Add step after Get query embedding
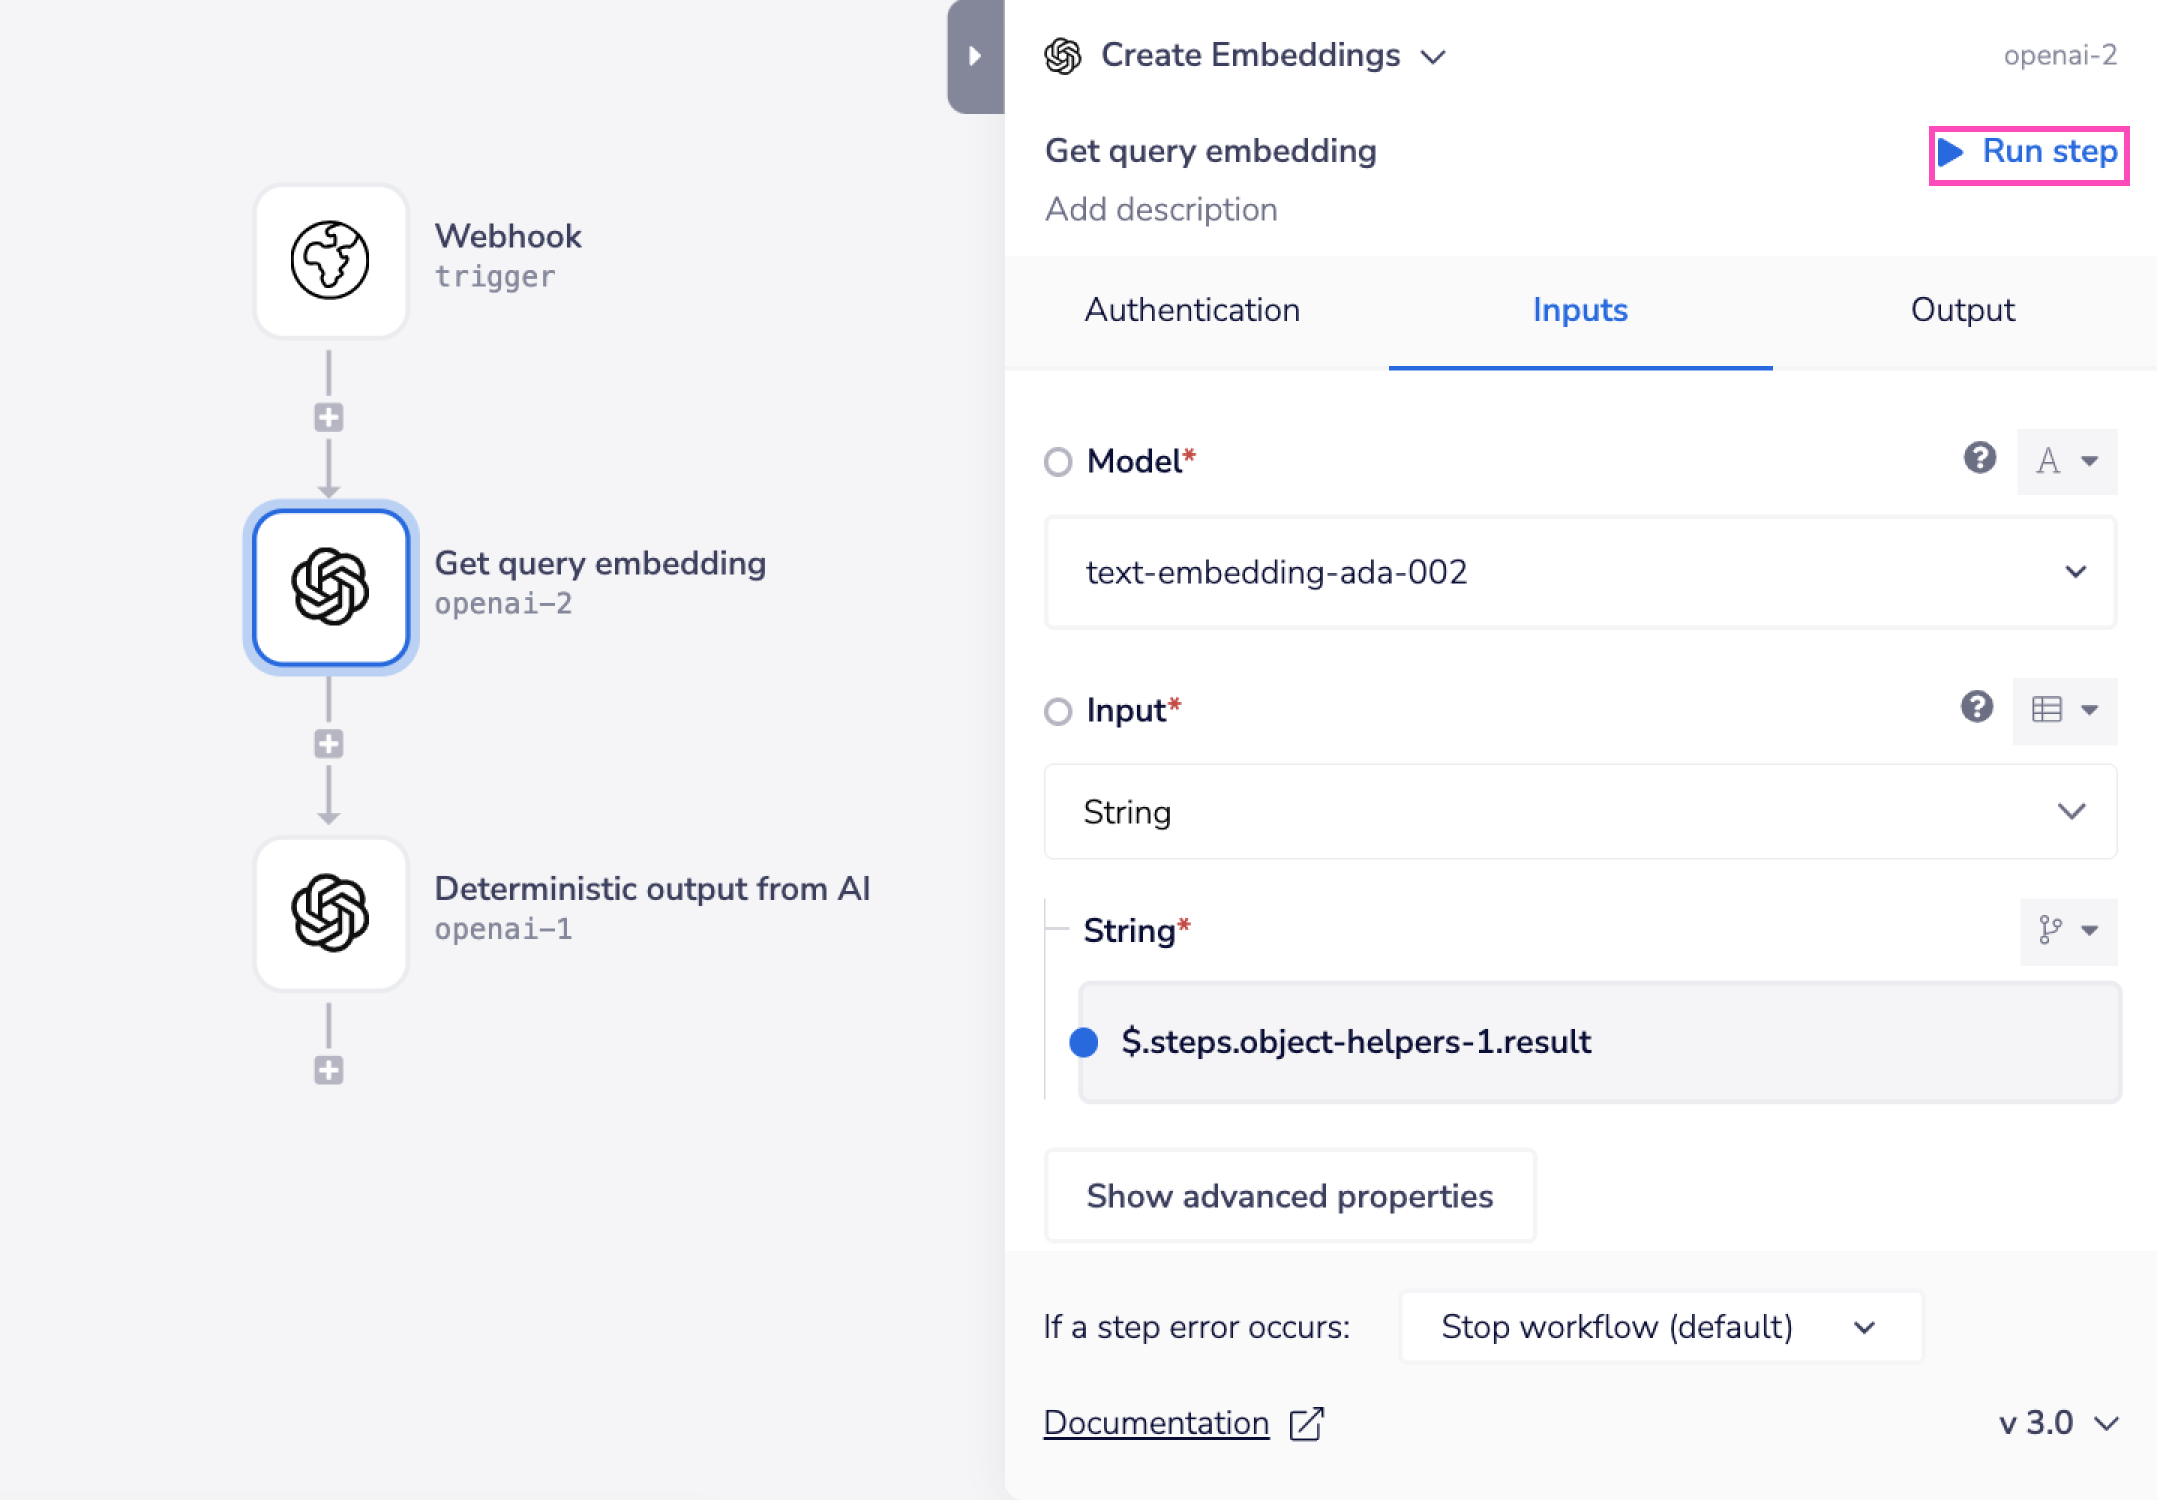The image size is (2157, 1500). [329, 744]
